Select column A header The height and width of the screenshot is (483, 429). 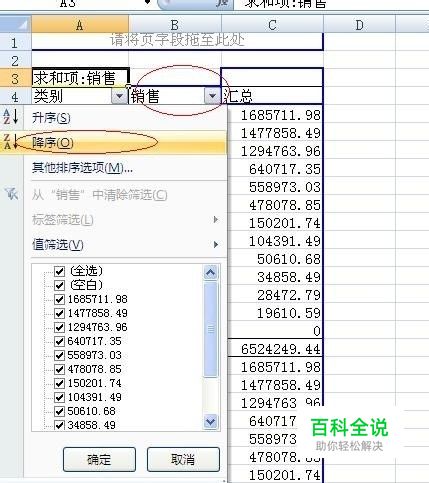[80, 24]
